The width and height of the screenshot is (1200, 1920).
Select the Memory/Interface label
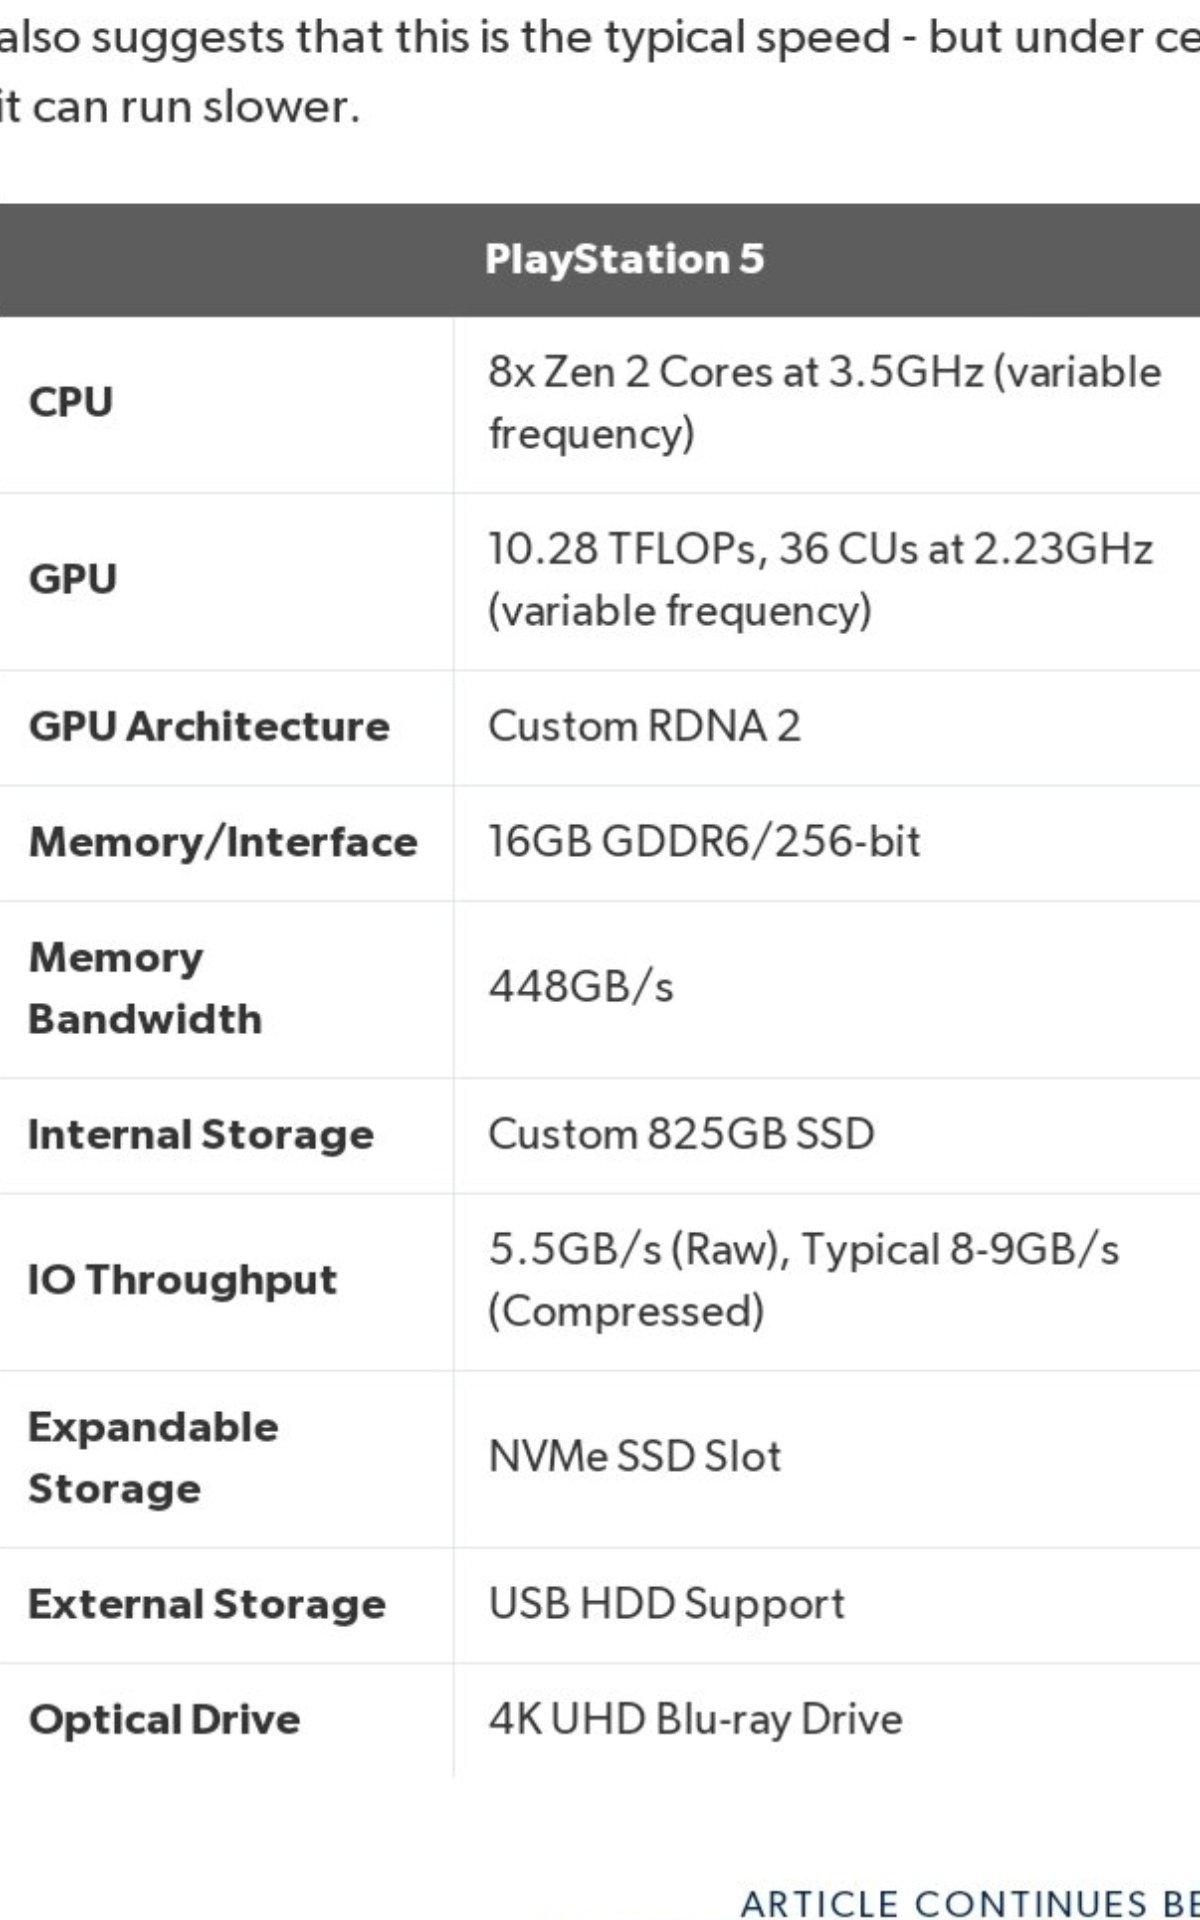[x=223, y=842]
